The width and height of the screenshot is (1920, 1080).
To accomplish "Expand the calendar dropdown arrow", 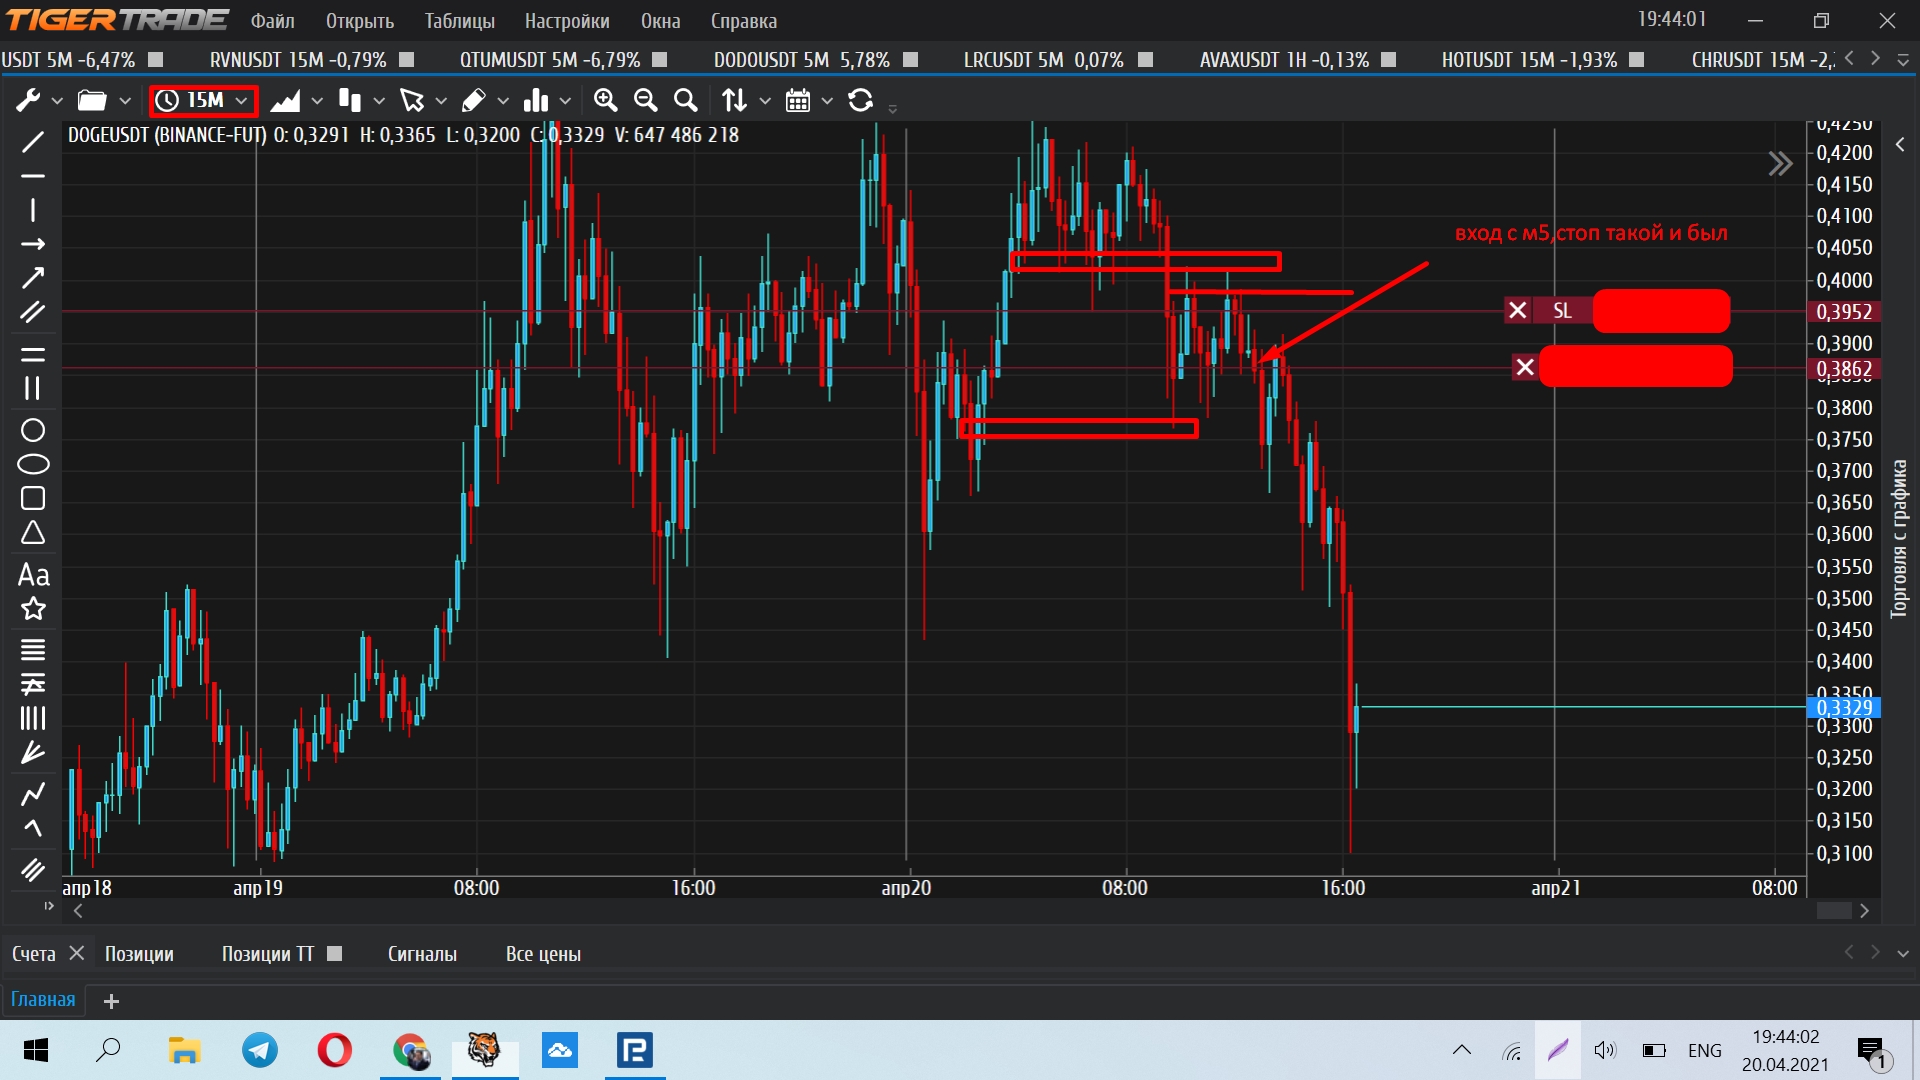I will (827, 101).
